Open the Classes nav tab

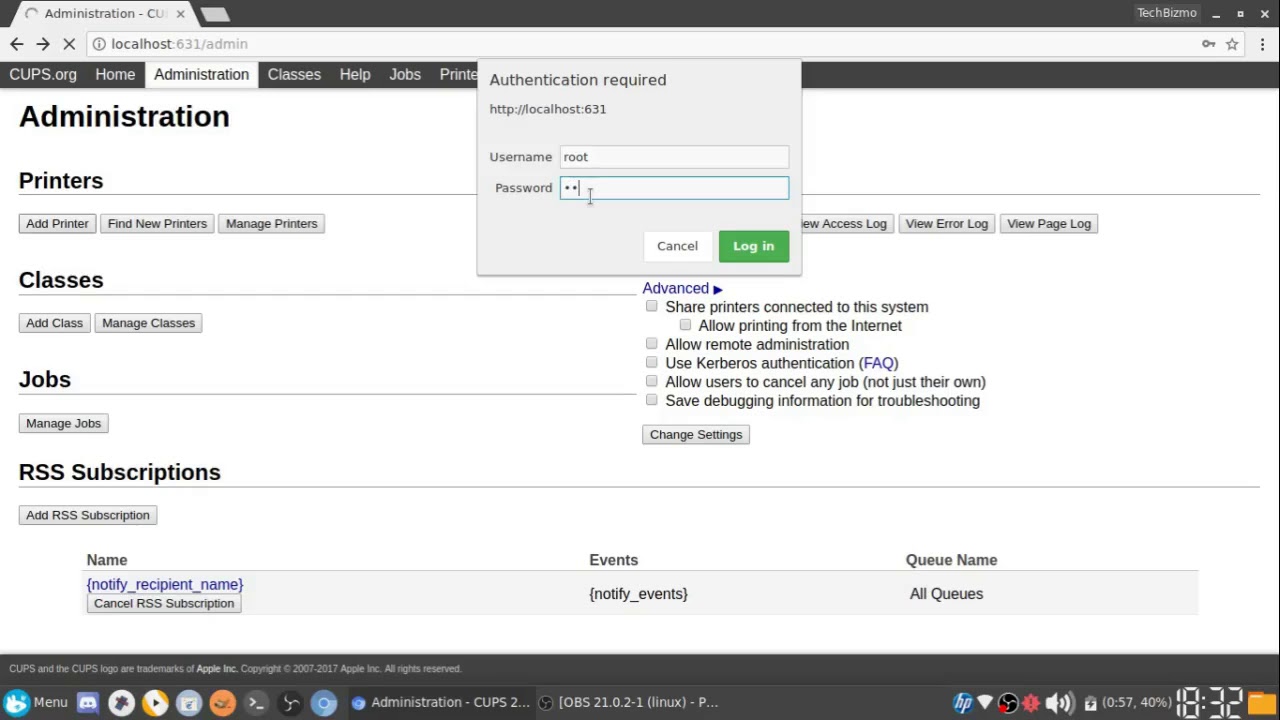294,75
